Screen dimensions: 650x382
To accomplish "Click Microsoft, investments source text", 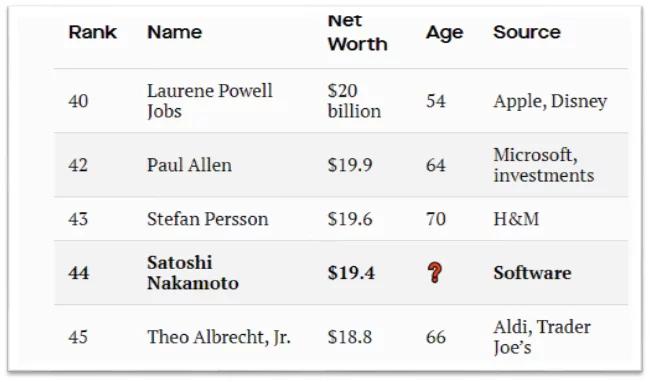I will click(544, 165).
